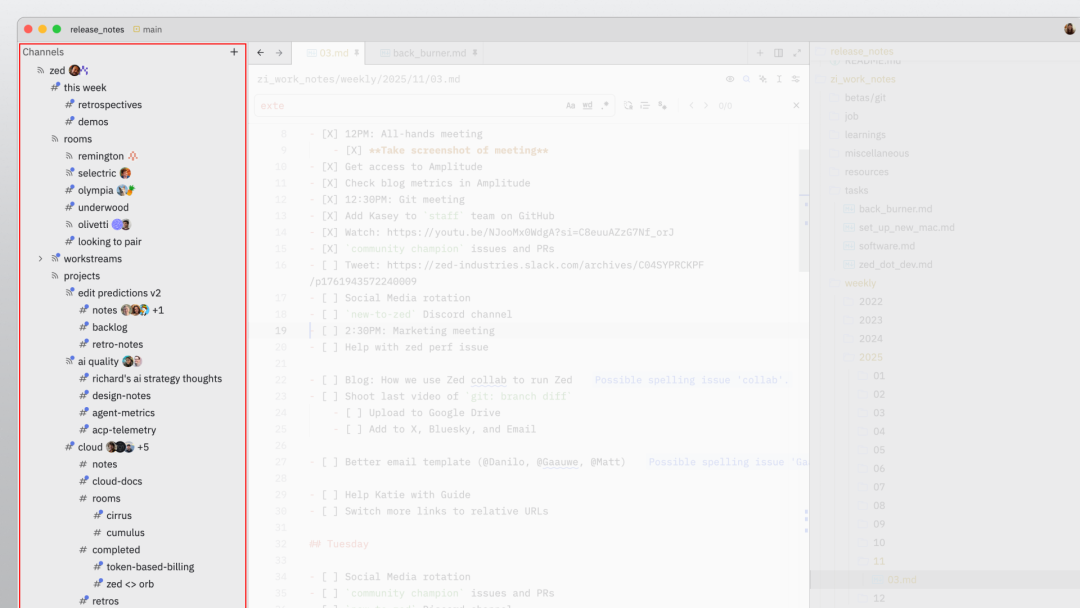Open set_up_new_mac.md in project panel

click(906, 227)
